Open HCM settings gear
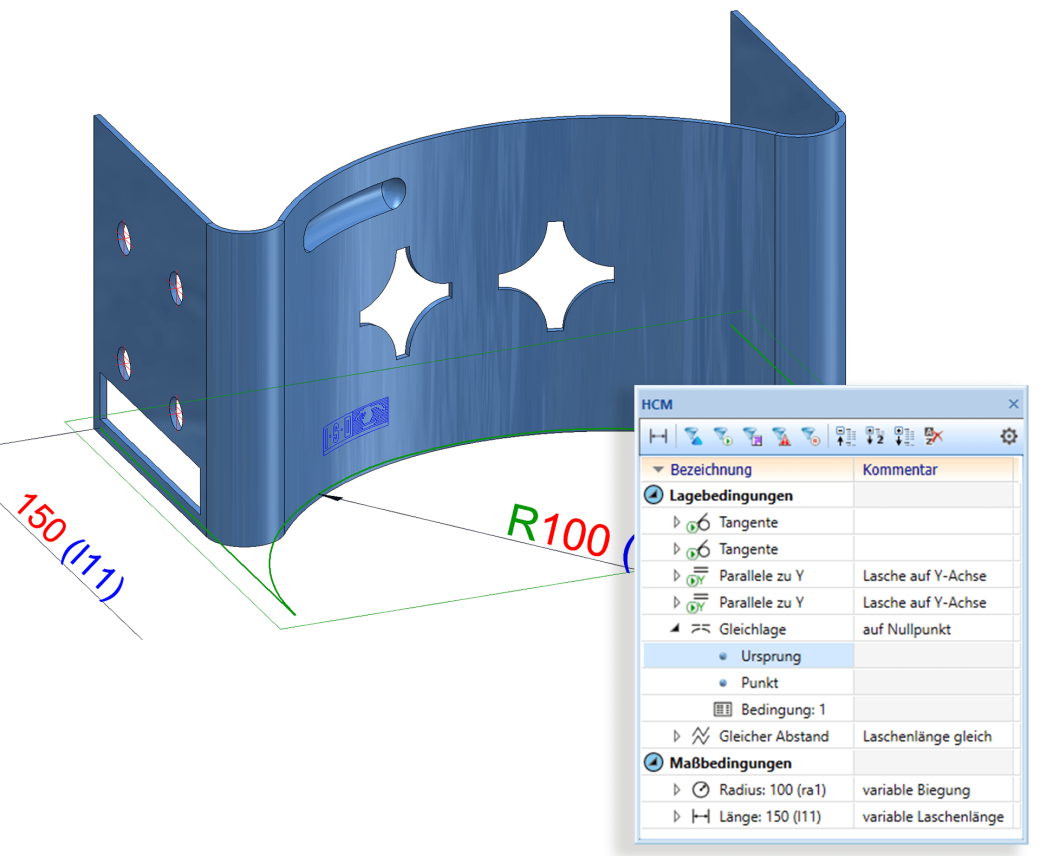 coord(1009,436)
